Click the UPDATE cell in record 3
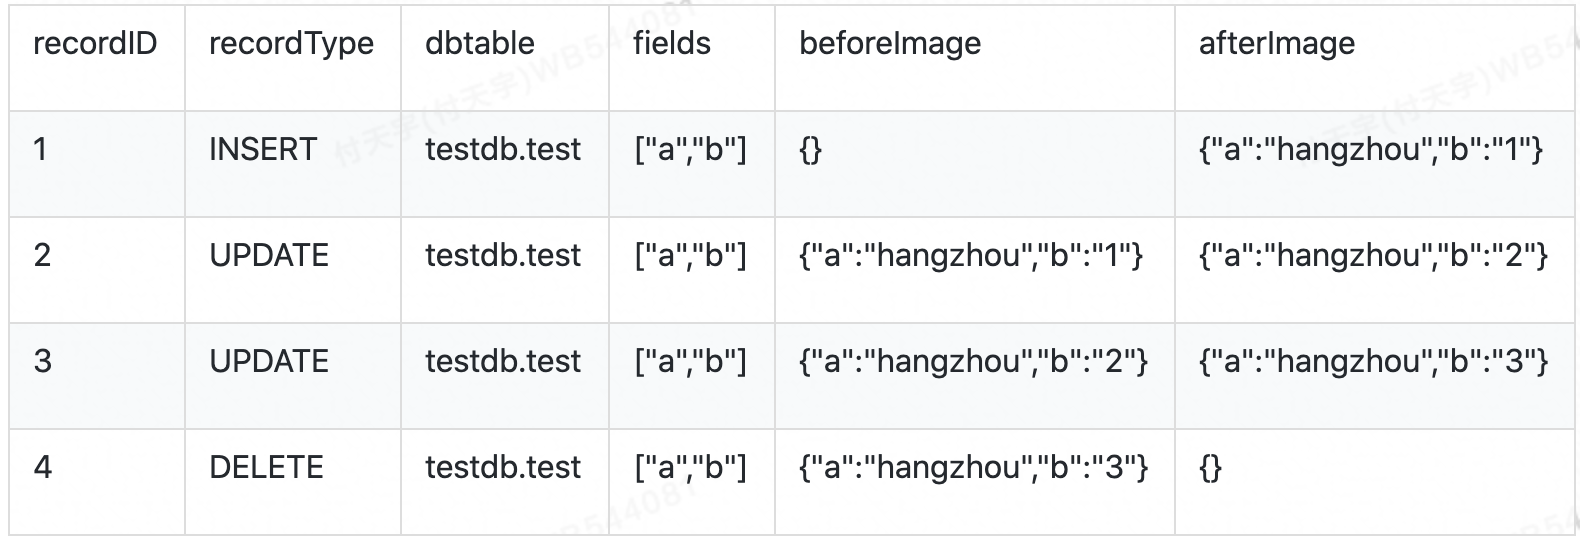Screen dimensions: 1580x536 (x=269, y=361)
